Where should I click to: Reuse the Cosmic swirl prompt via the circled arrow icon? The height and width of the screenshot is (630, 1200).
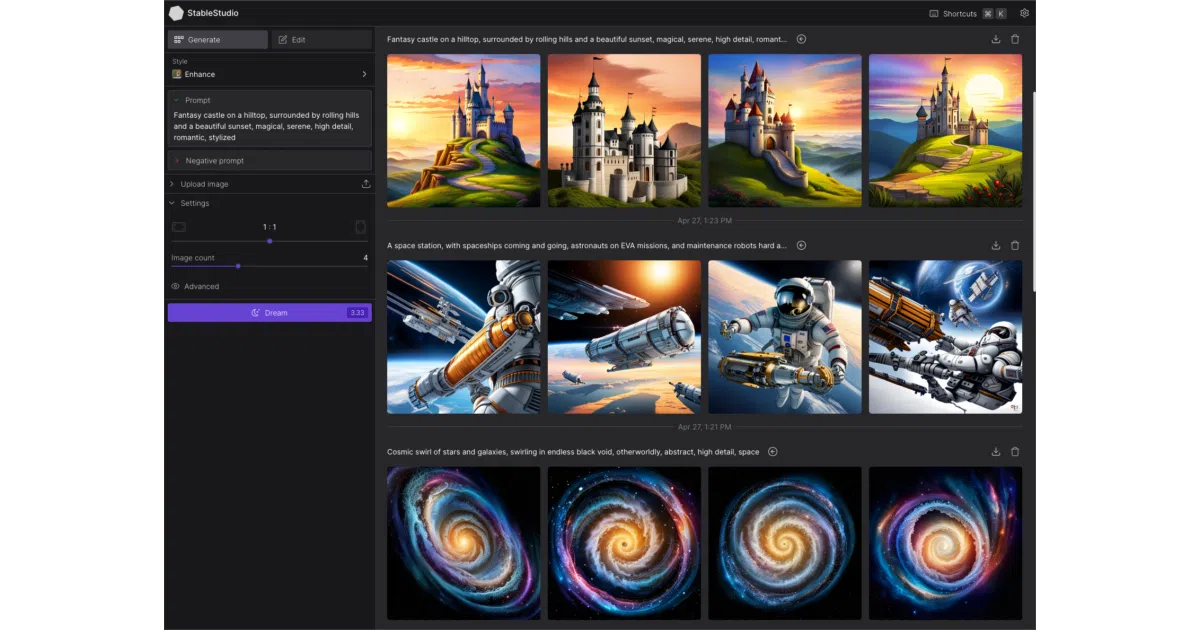click(773, 452)
